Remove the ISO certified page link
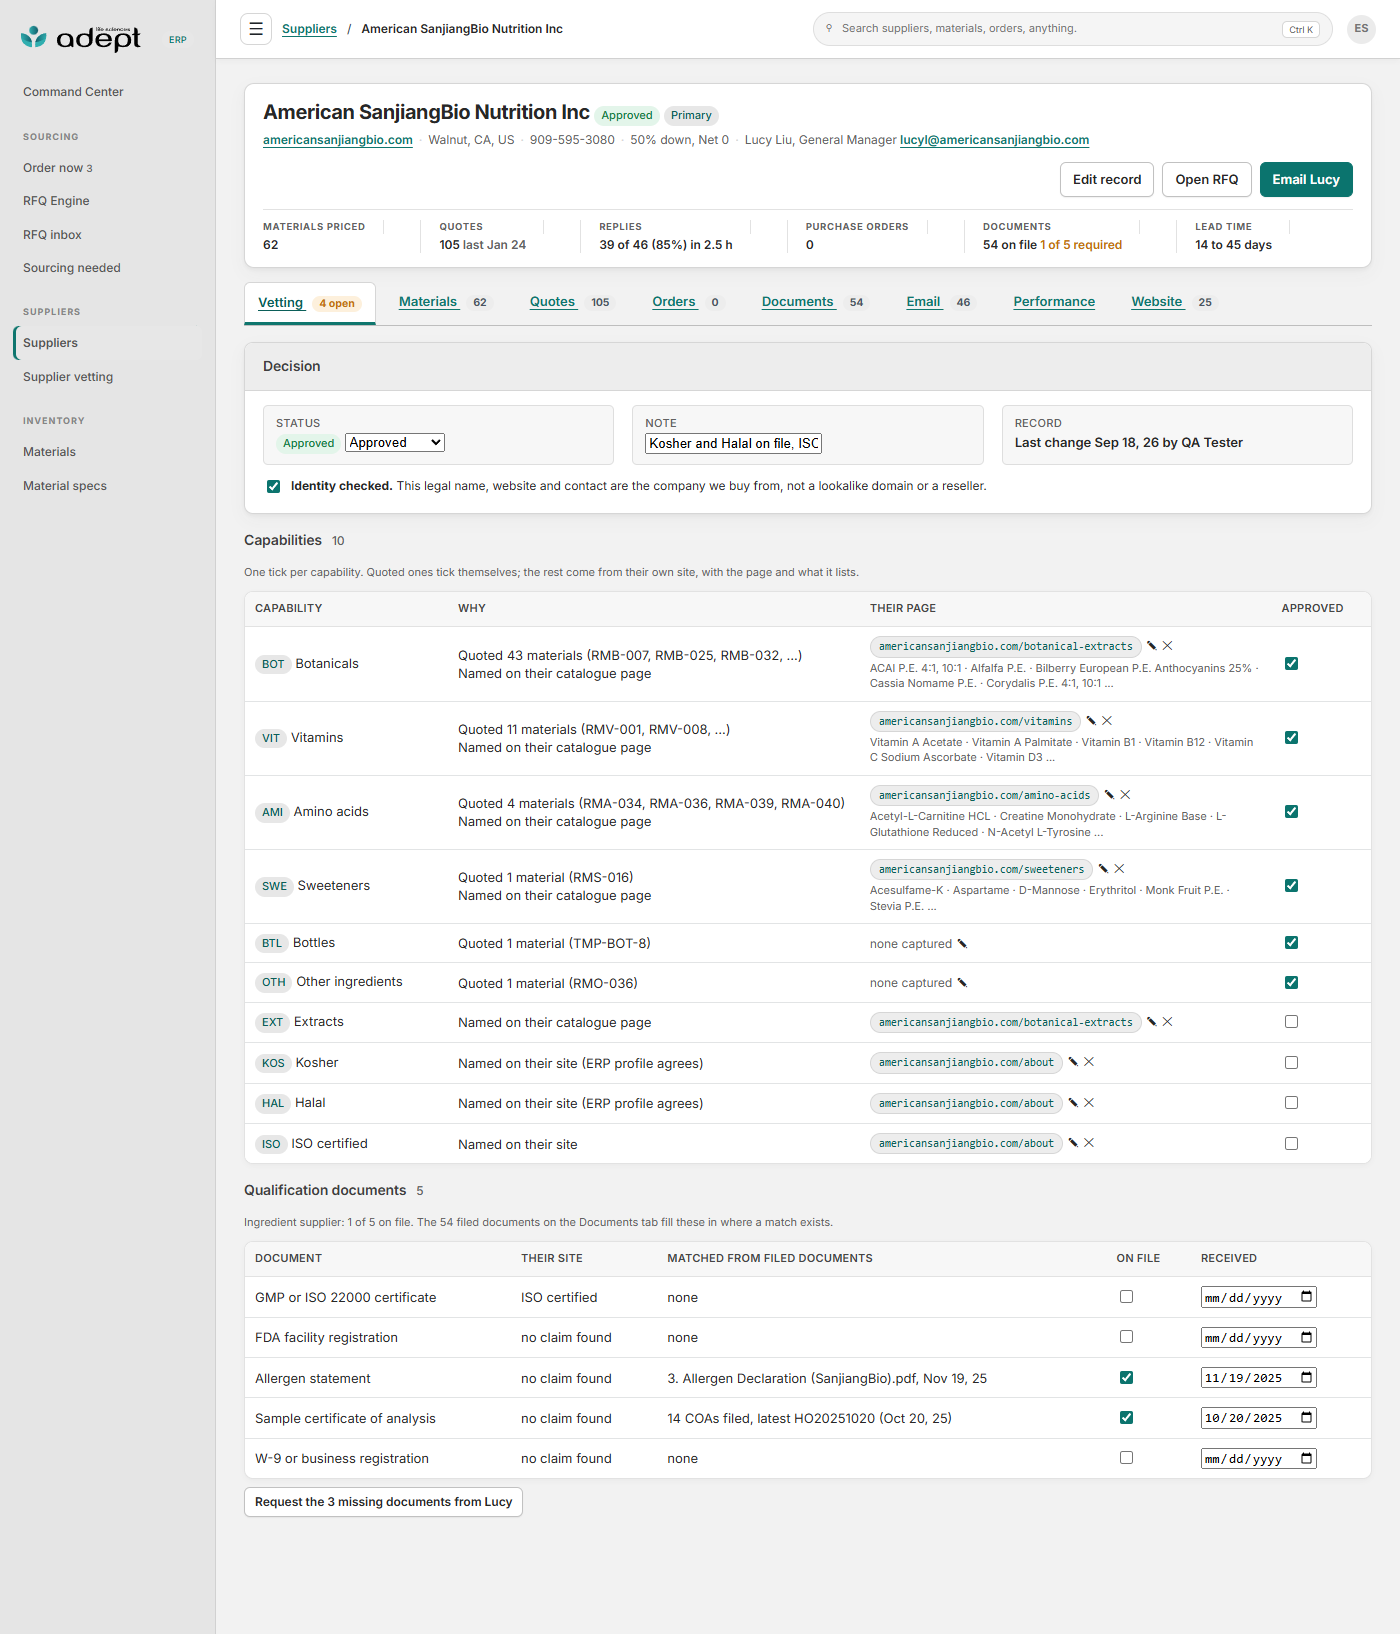 1089,1143
